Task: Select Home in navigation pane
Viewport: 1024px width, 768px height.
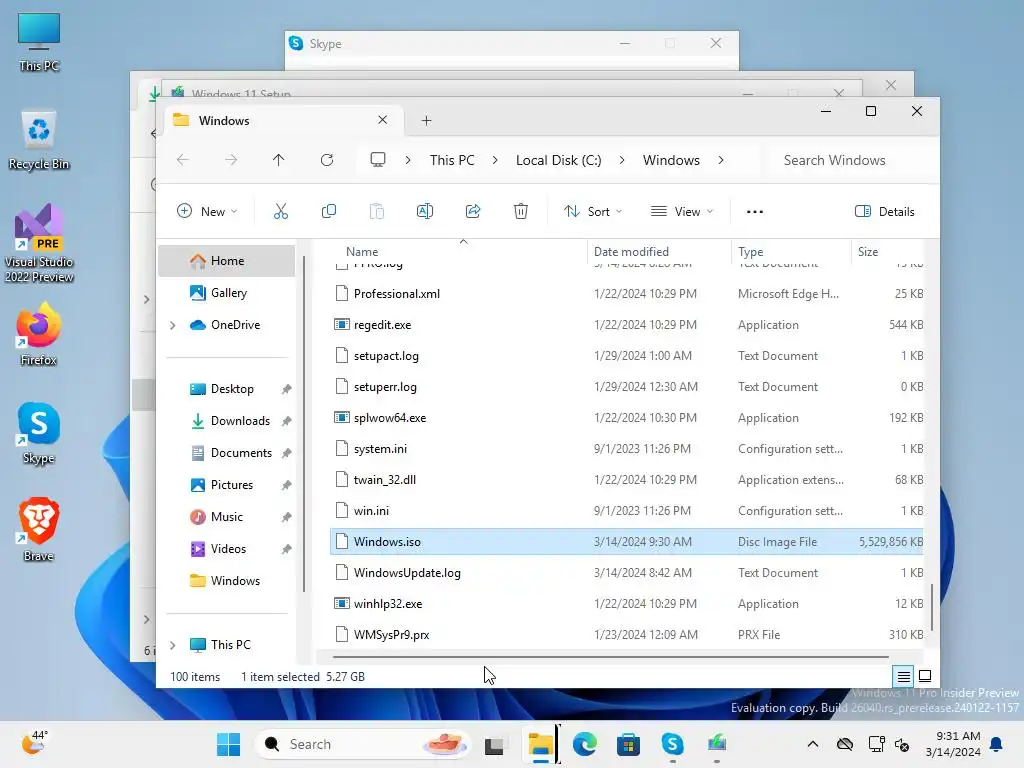Action: pos(227,261)
